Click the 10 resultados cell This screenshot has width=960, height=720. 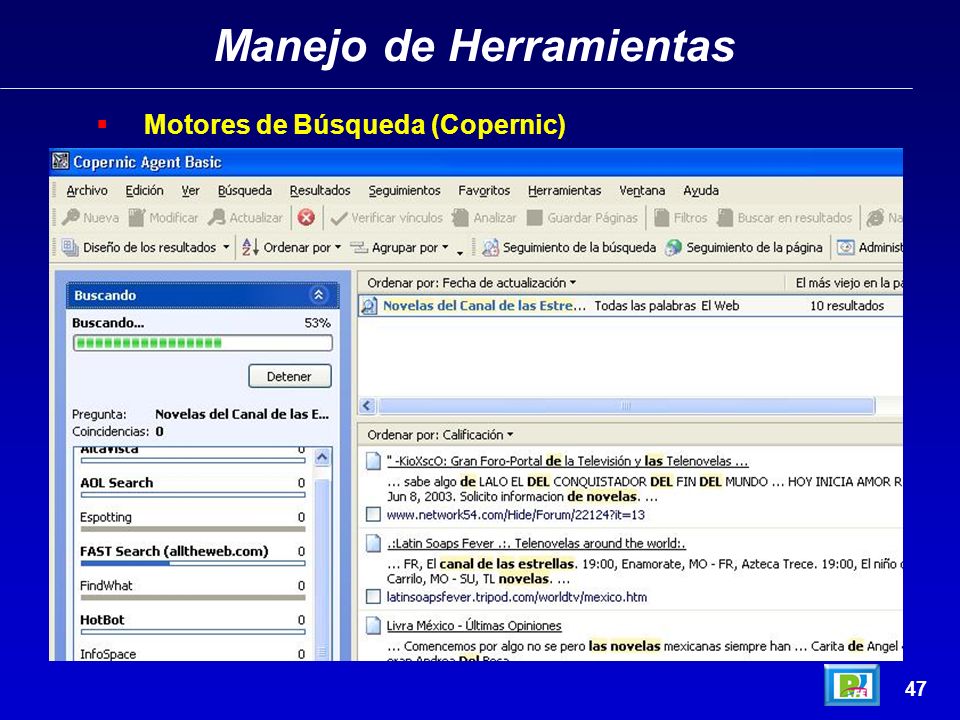847,306
